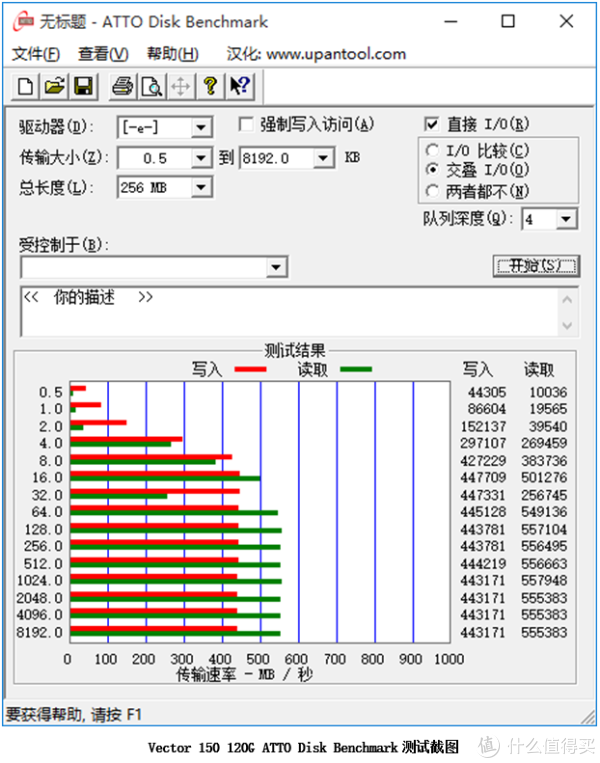This screenshot has height=763, width=600.
Task: Click write value 297107
Action: 483,443
